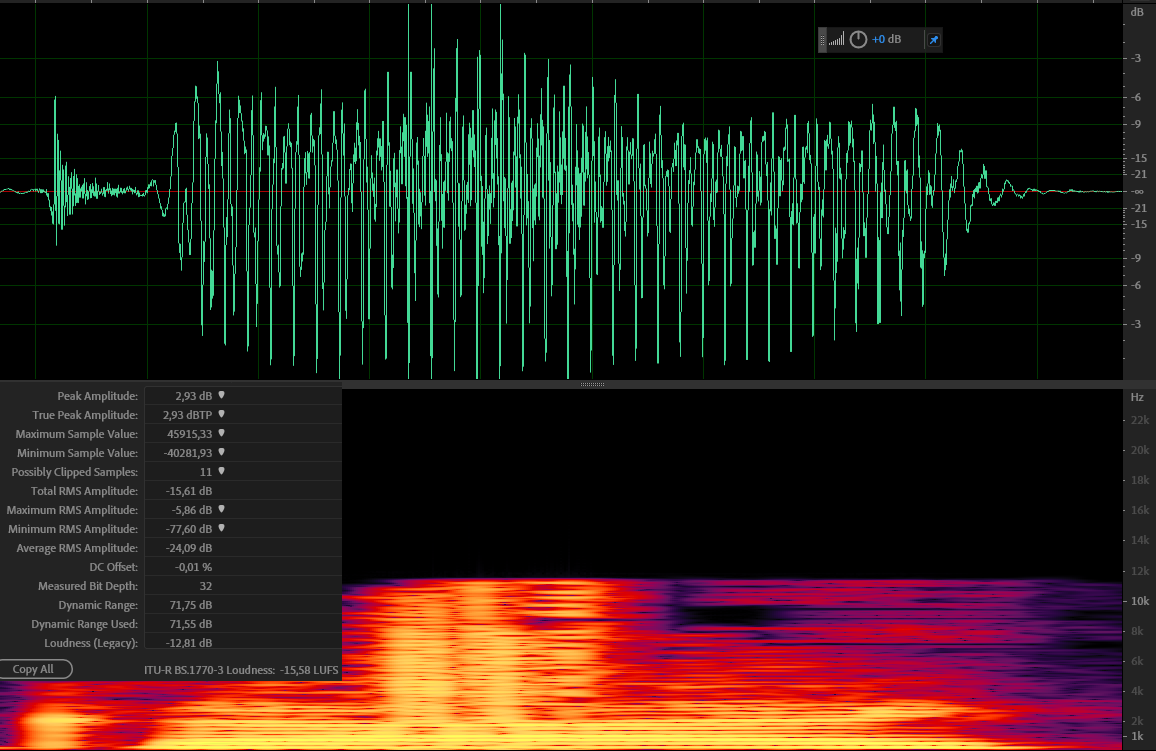Click the DC Offset value field
The width and height of the screenshot is (1156, 751).
tap(192, 567)
